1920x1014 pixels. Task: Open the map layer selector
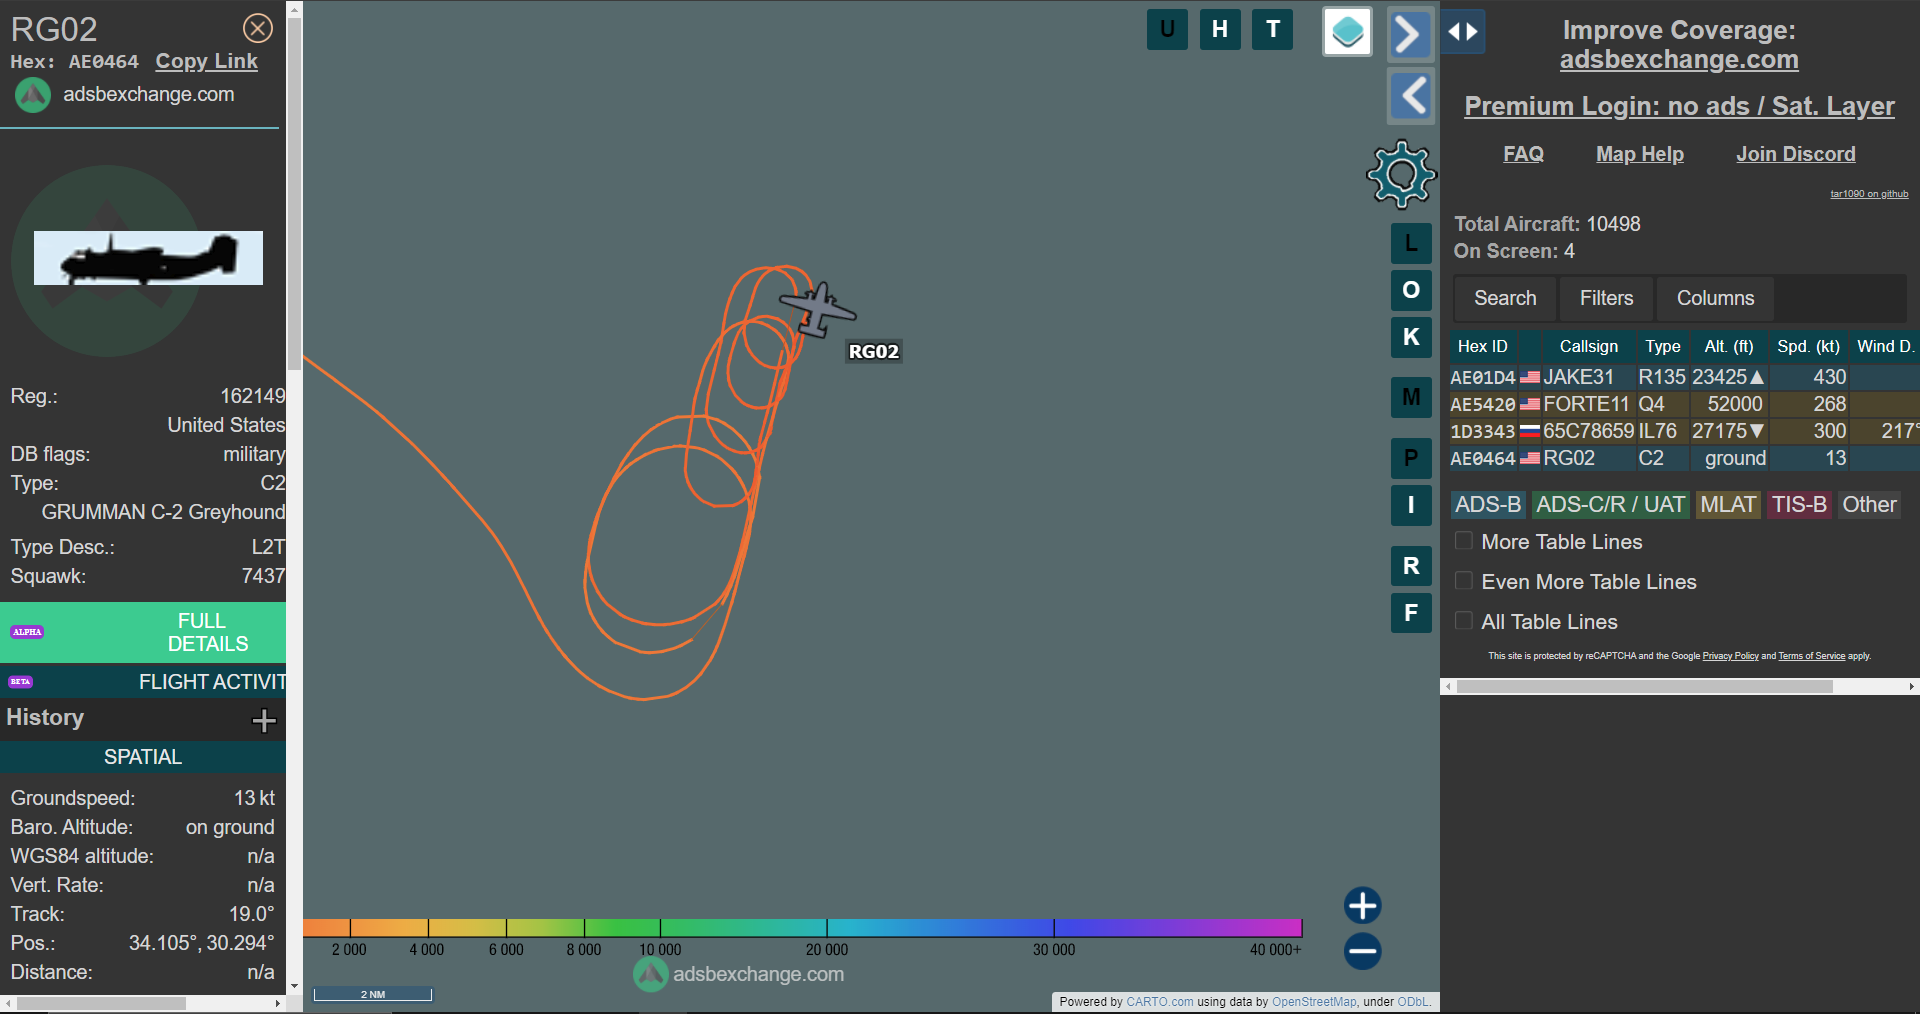1347,32
